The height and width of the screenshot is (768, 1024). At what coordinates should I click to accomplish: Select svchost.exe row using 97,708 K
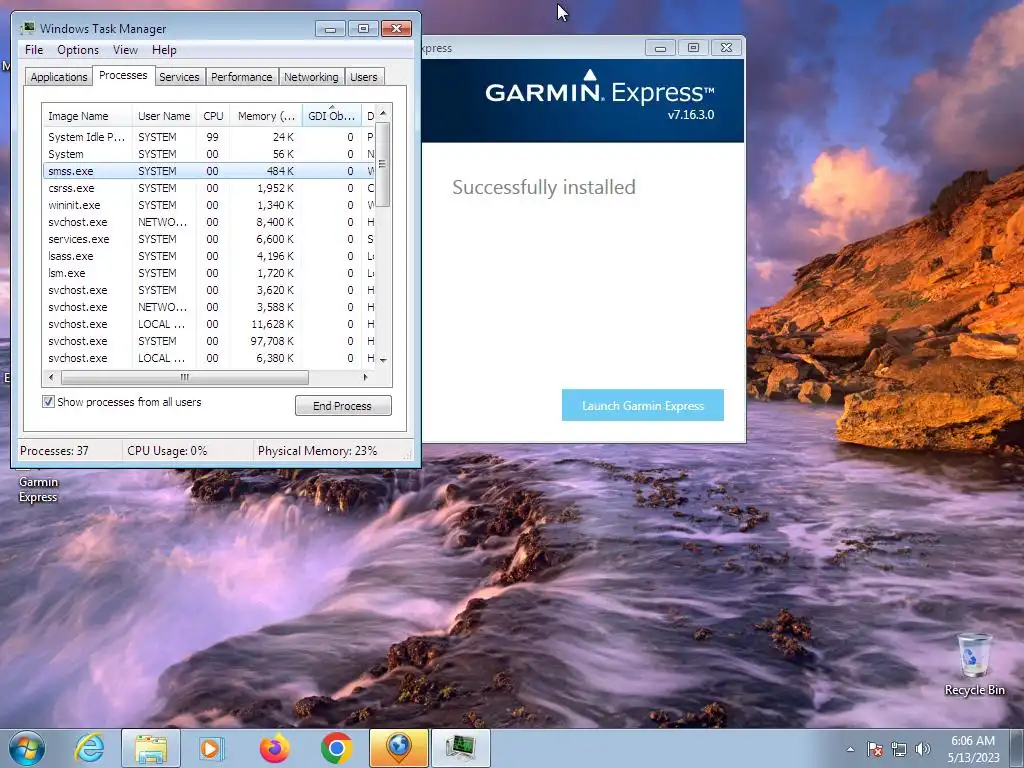pyautogui.click(x=209, y=340)
